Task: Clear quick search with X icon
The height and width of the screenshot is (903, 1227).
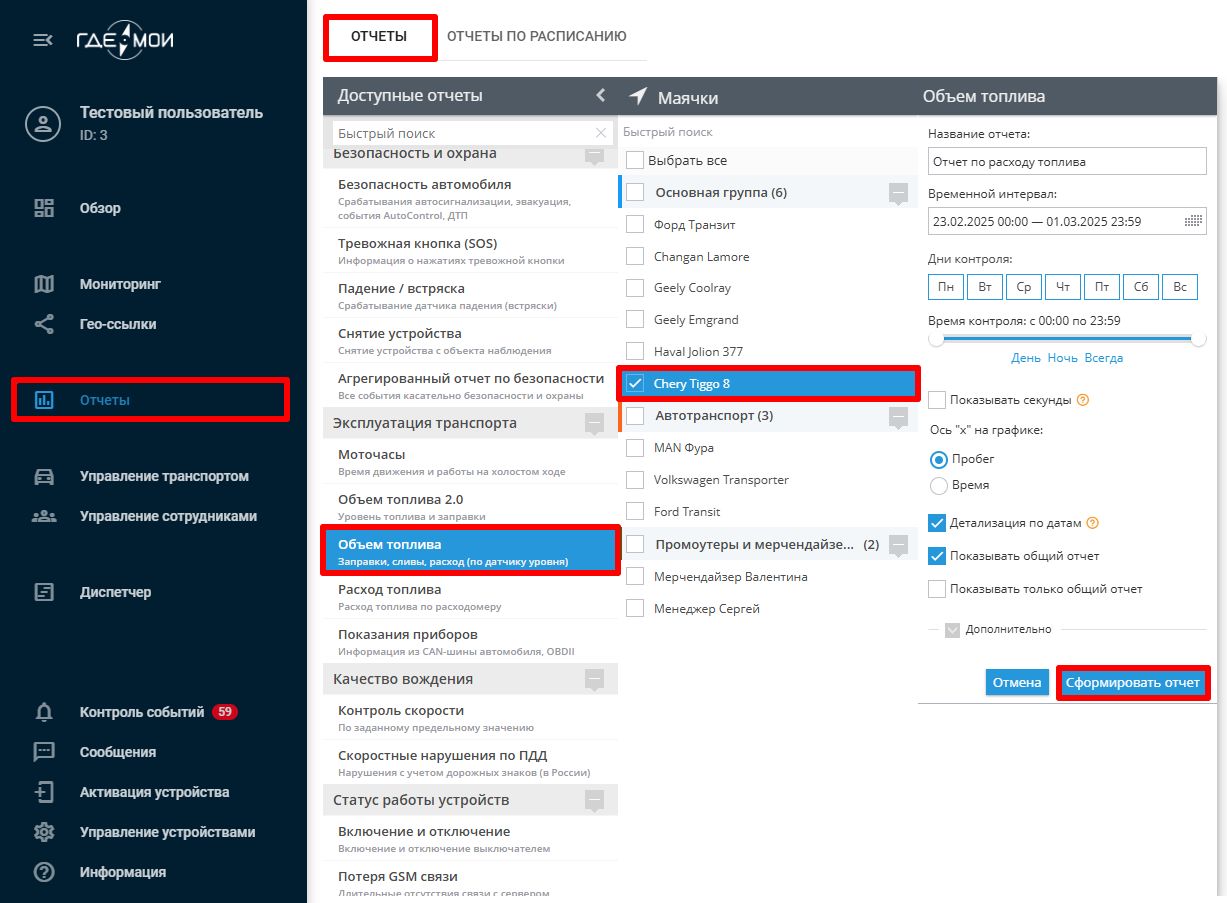Action: click(x=601, y=133)
